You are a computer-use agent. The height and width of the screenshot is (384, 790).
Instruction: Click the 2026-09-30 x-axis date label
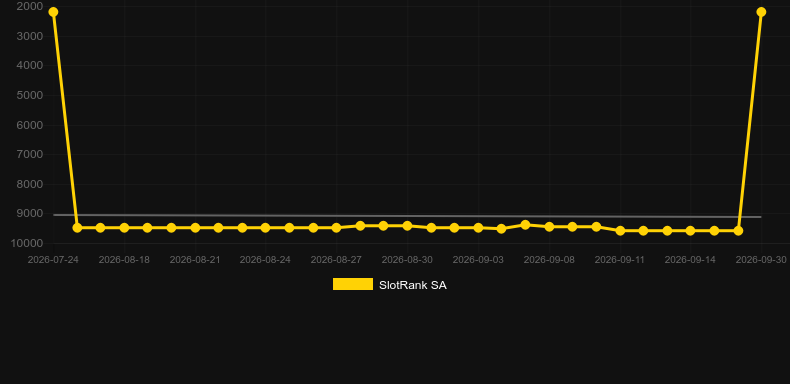pyautogui.click(x=761, y=260)
